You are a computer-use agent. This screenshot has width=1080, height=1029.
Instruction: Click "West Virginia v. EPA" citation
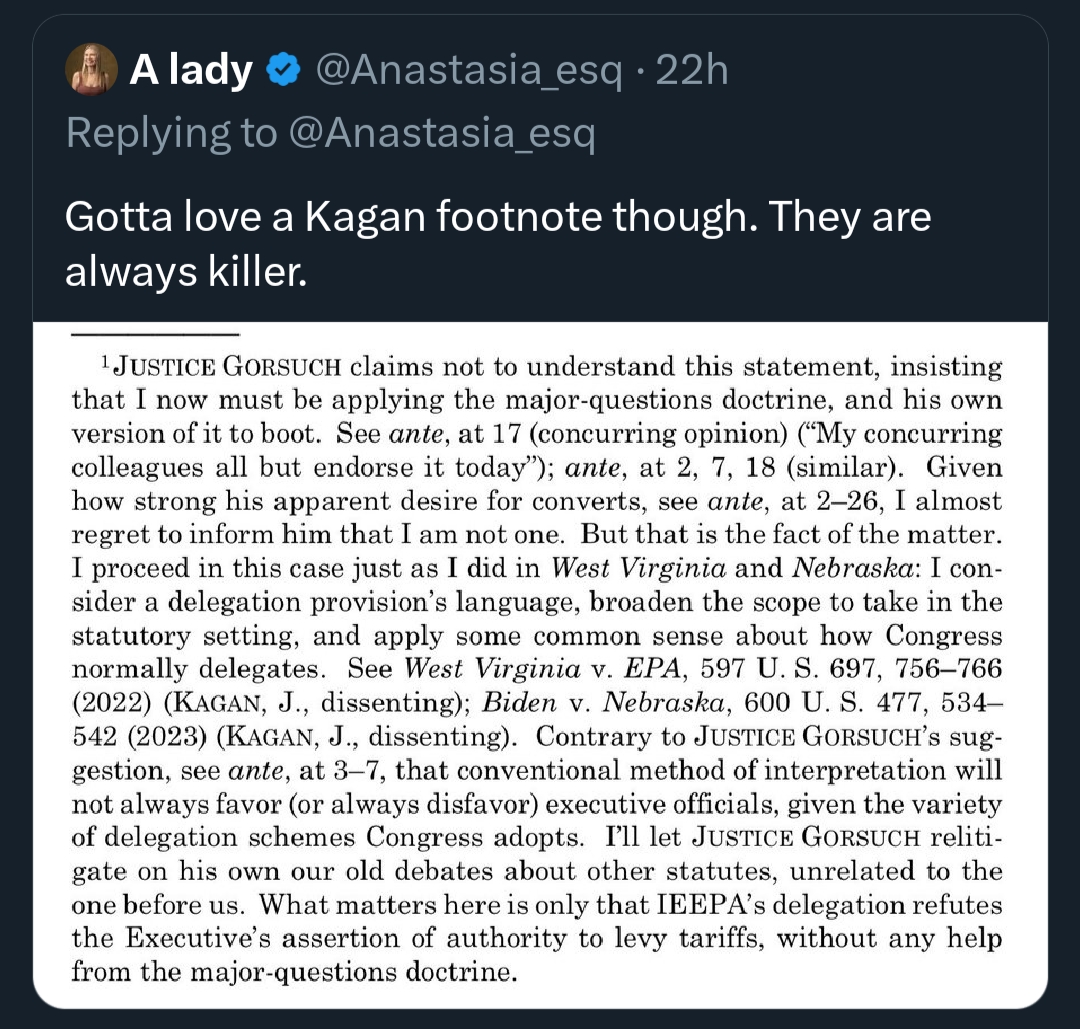pos(491,667)
